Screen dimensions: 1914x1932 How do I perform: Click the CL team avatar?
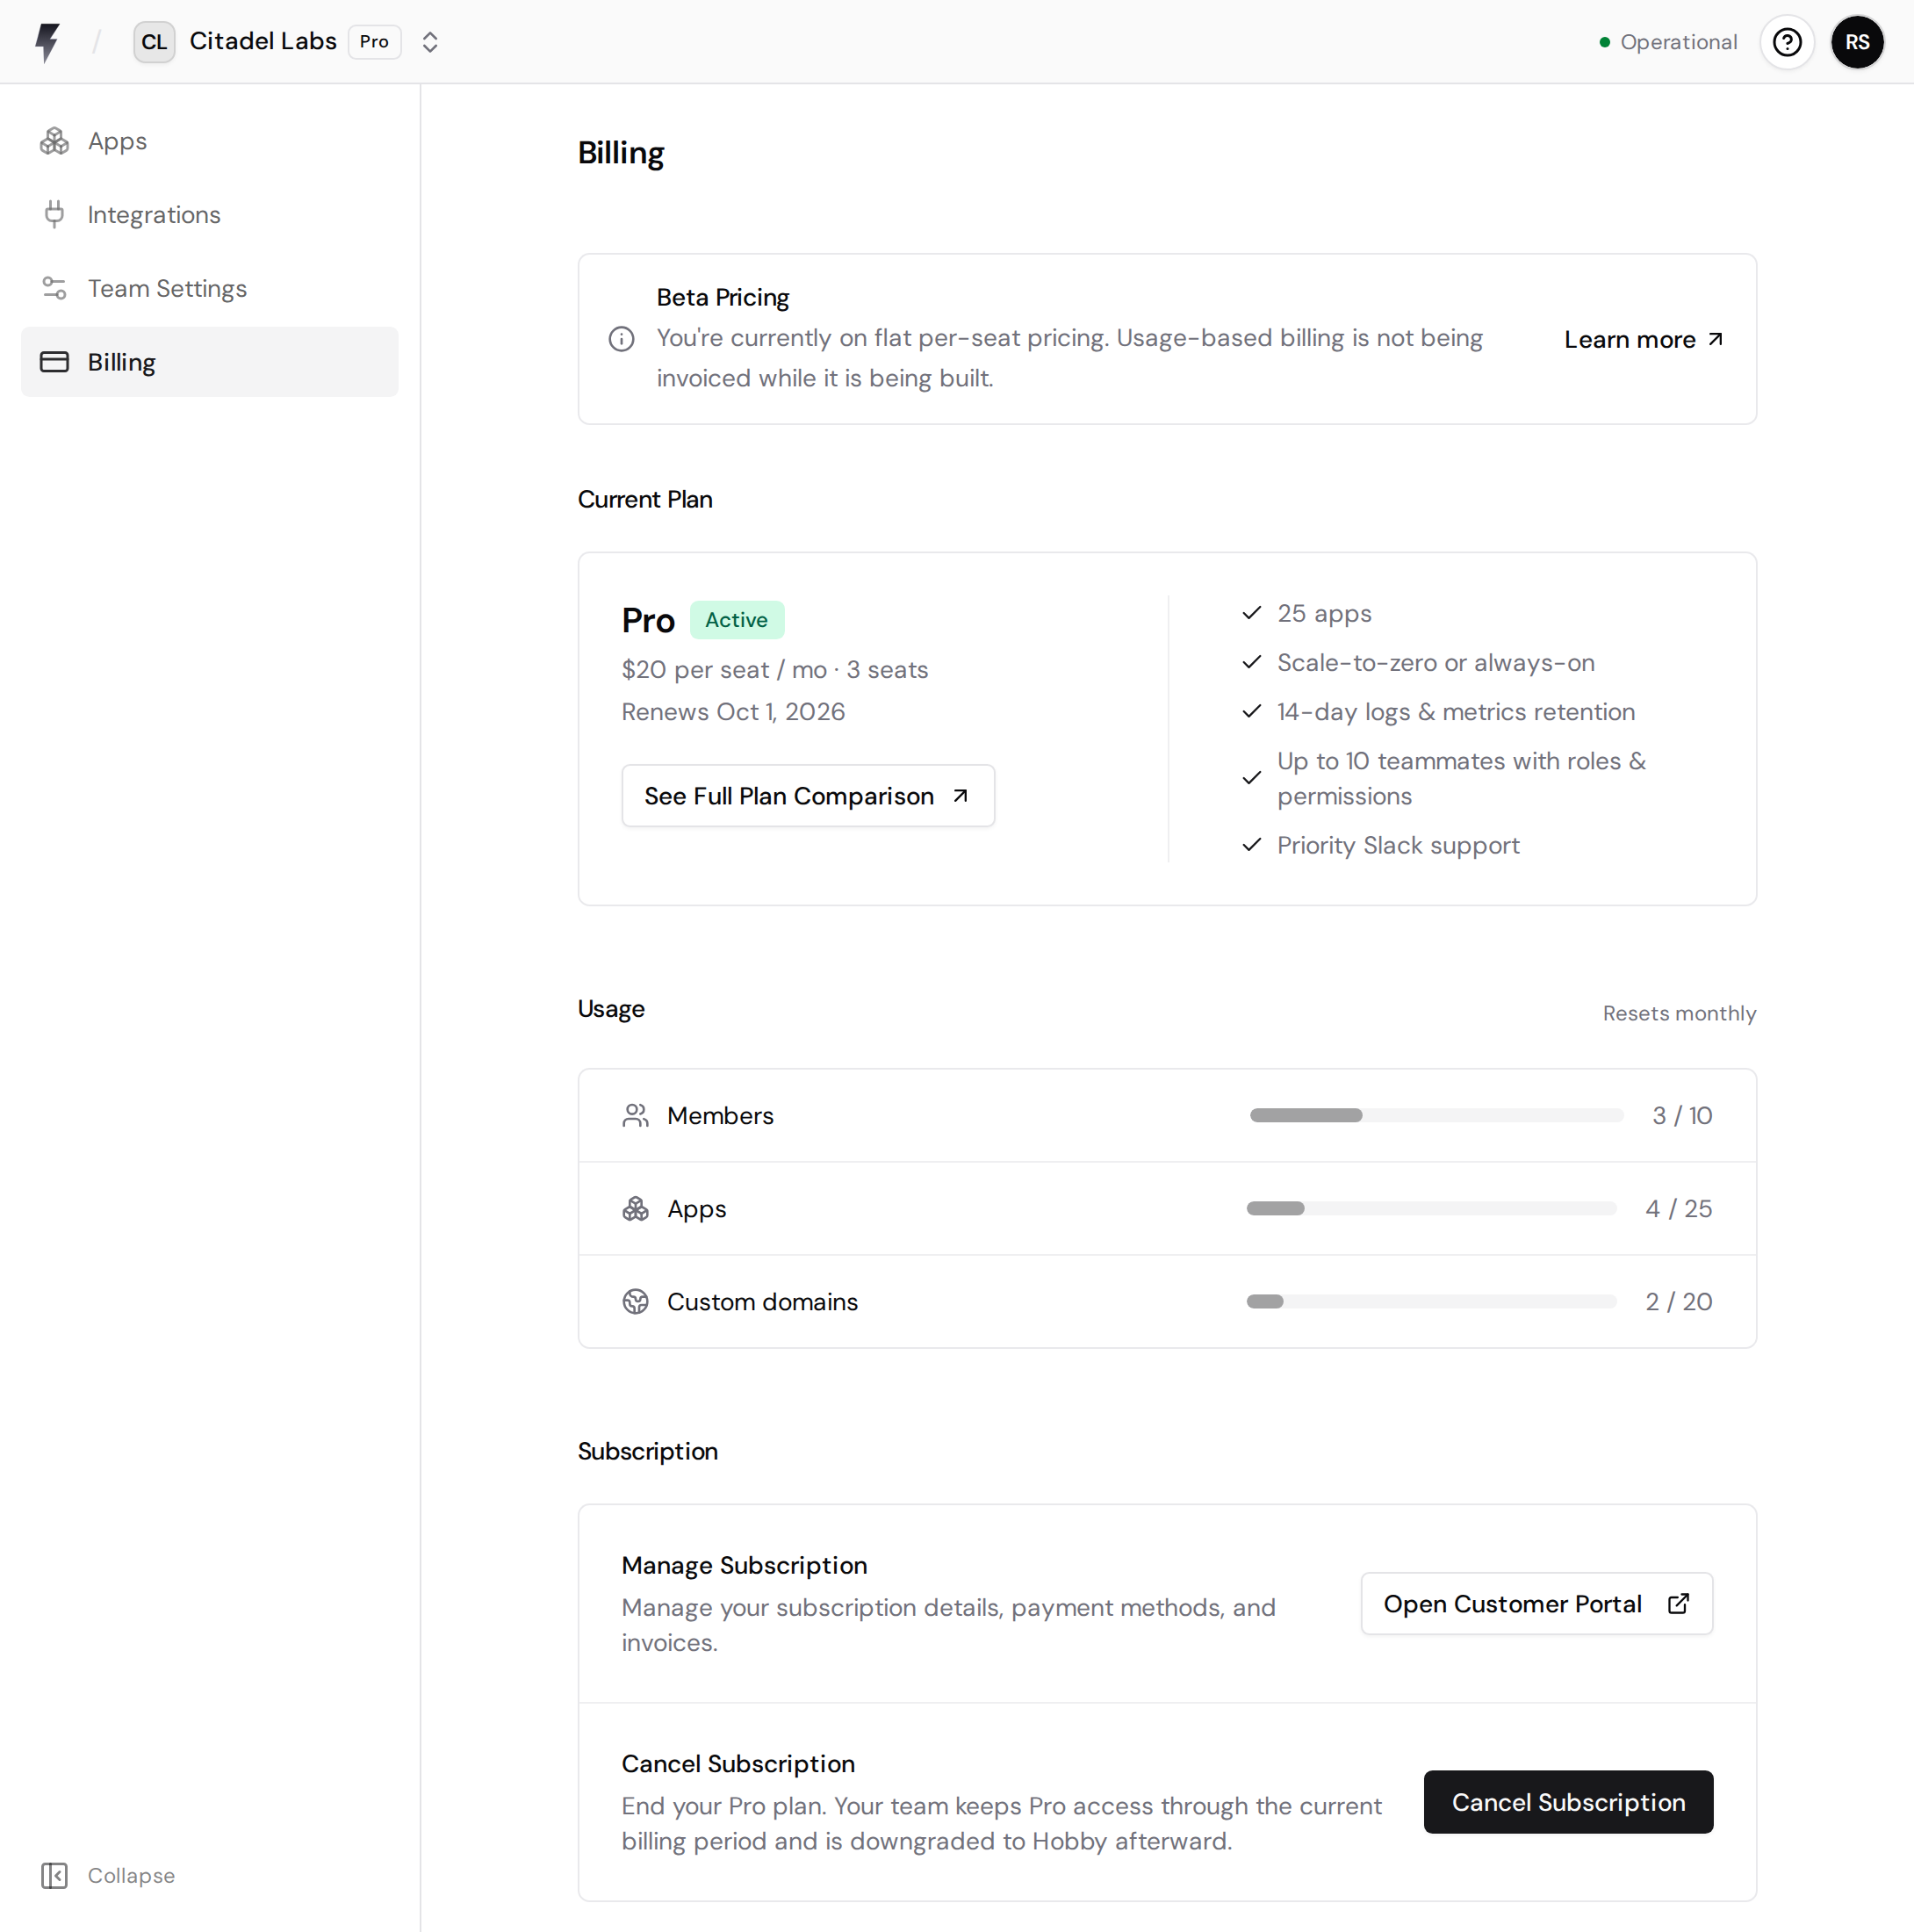pos(154,42)
